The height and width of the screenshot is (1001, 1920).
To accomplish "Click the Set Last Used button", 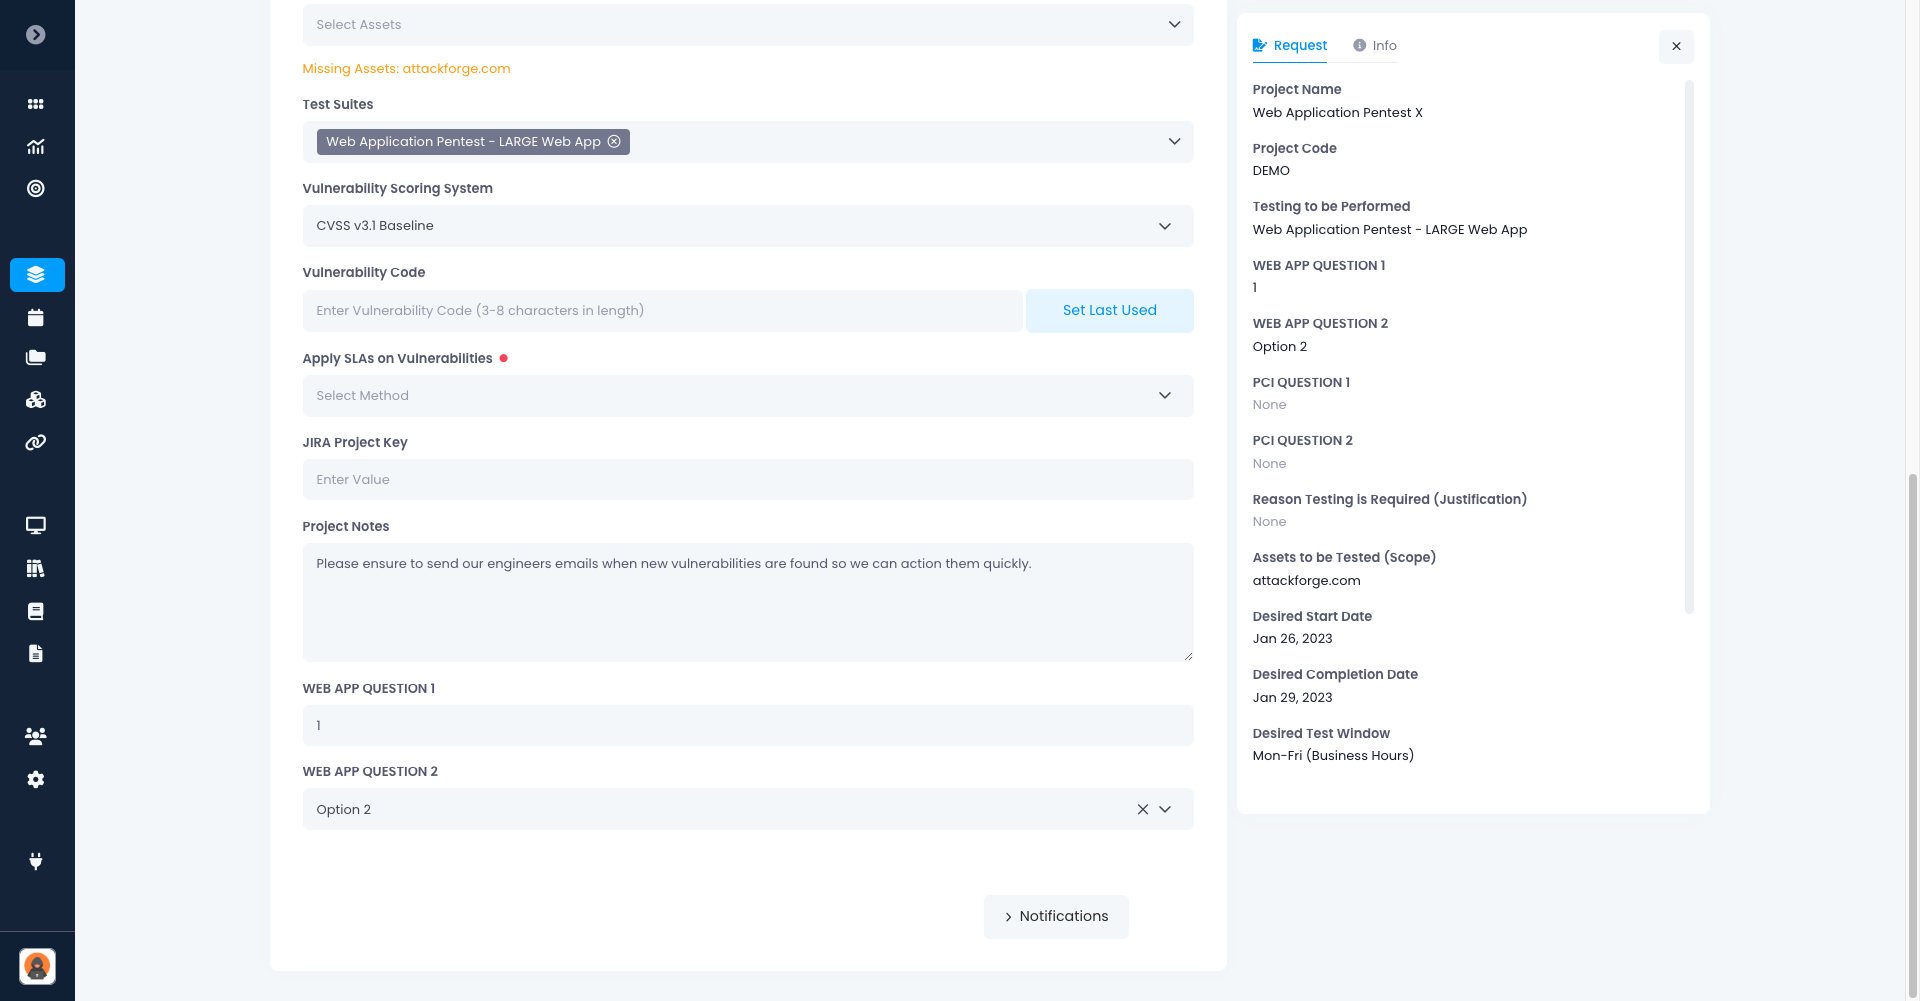I will [1109, 311].
